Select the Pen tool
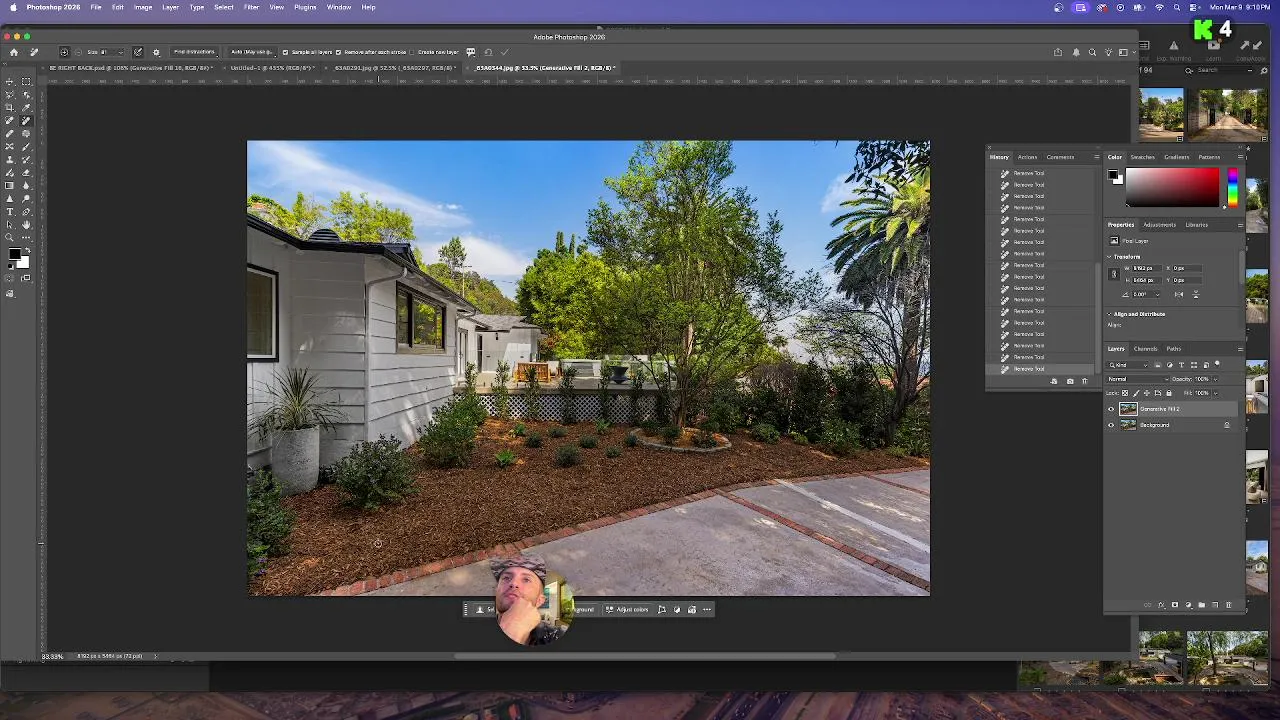This screenshot has height=720, width=1280. click(x=26, y=211)
